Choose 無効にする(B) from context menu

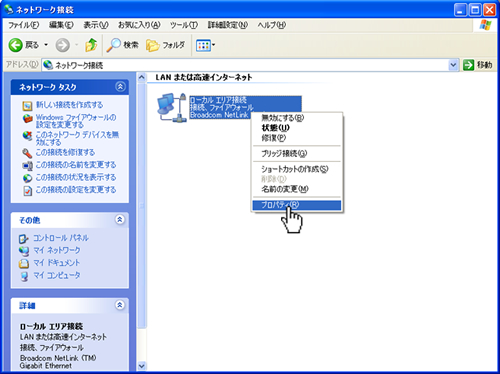click(297, 118)
